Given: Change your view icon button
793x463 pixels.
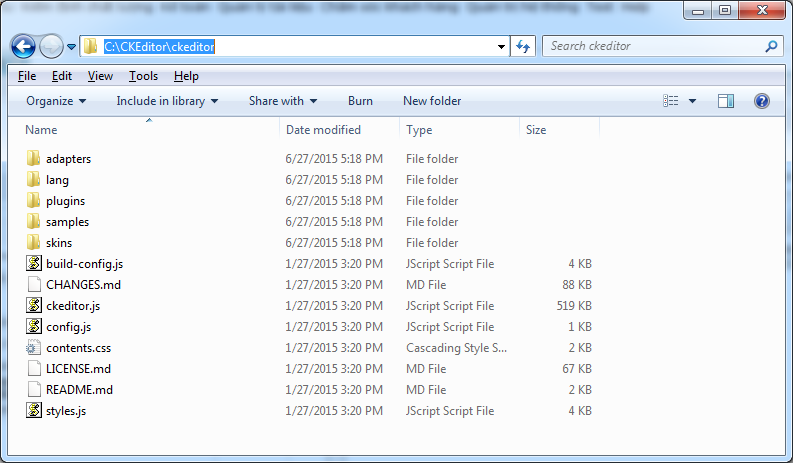Looking at the screenshot, I should [671, 101].
